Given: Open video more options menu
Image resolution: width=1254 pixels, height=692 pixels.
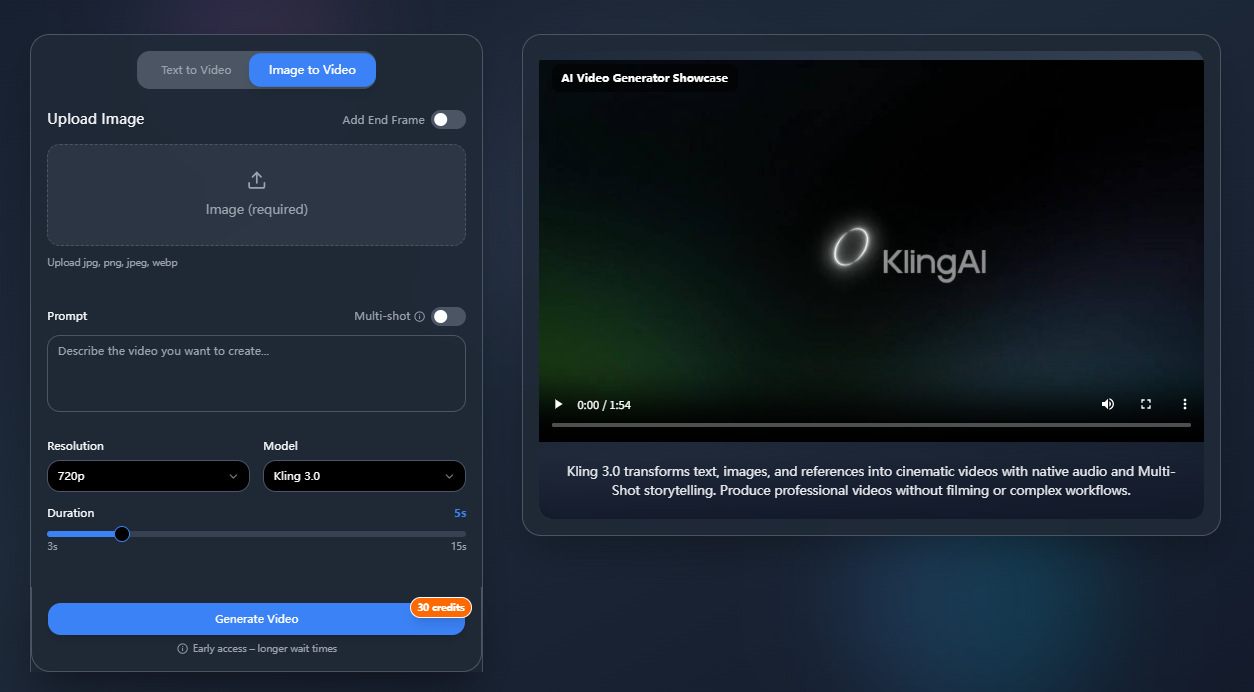Looking at the screenshot, I should [1185, 404].
